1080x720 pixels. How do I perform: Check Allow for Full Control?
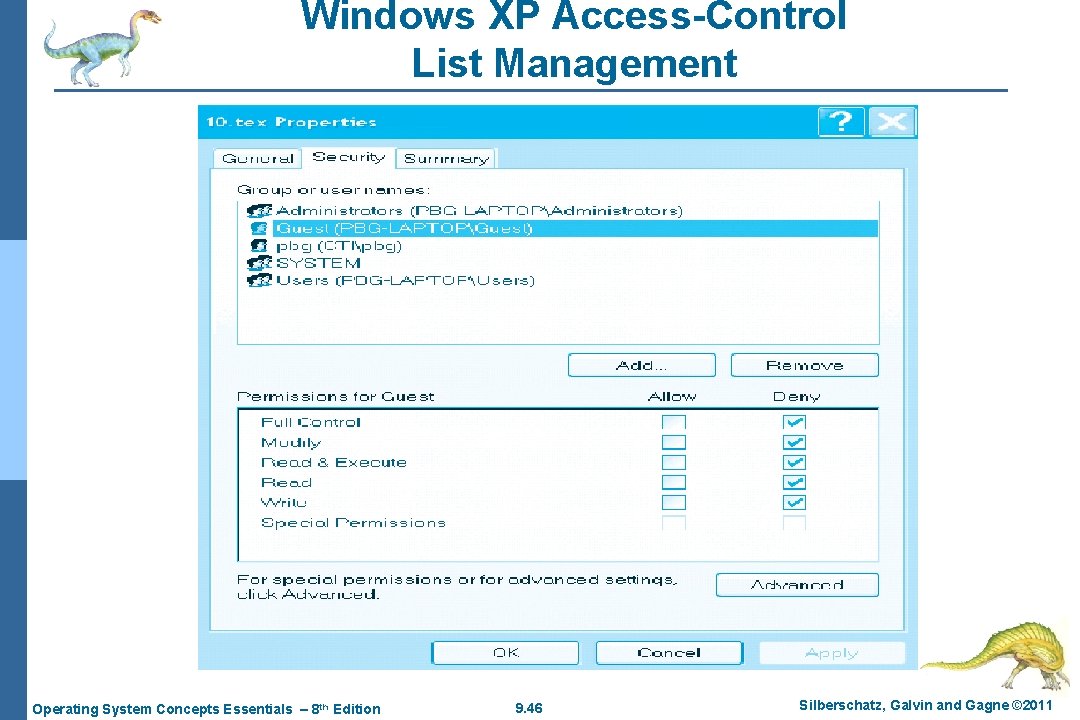[674, 422]
